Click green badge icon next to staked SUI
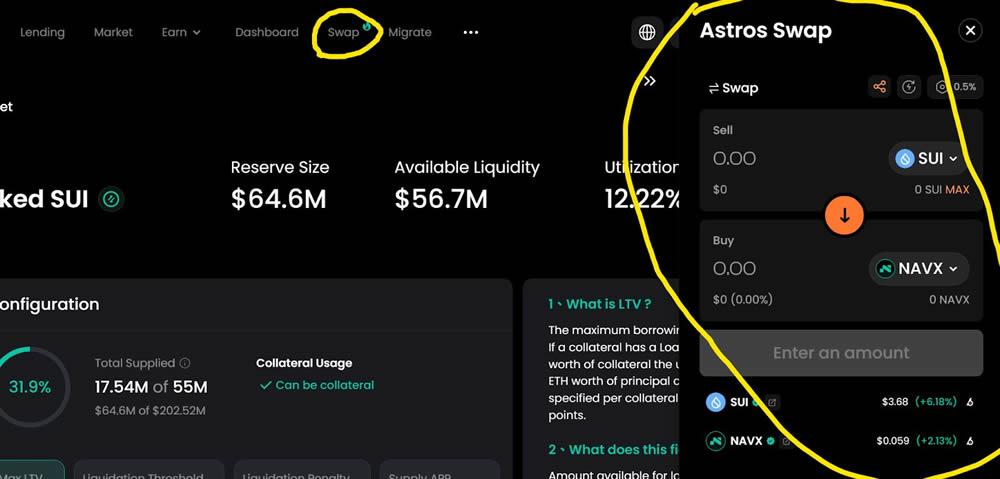The width and height of the screenshot is (1000, 479). point(111,200)
